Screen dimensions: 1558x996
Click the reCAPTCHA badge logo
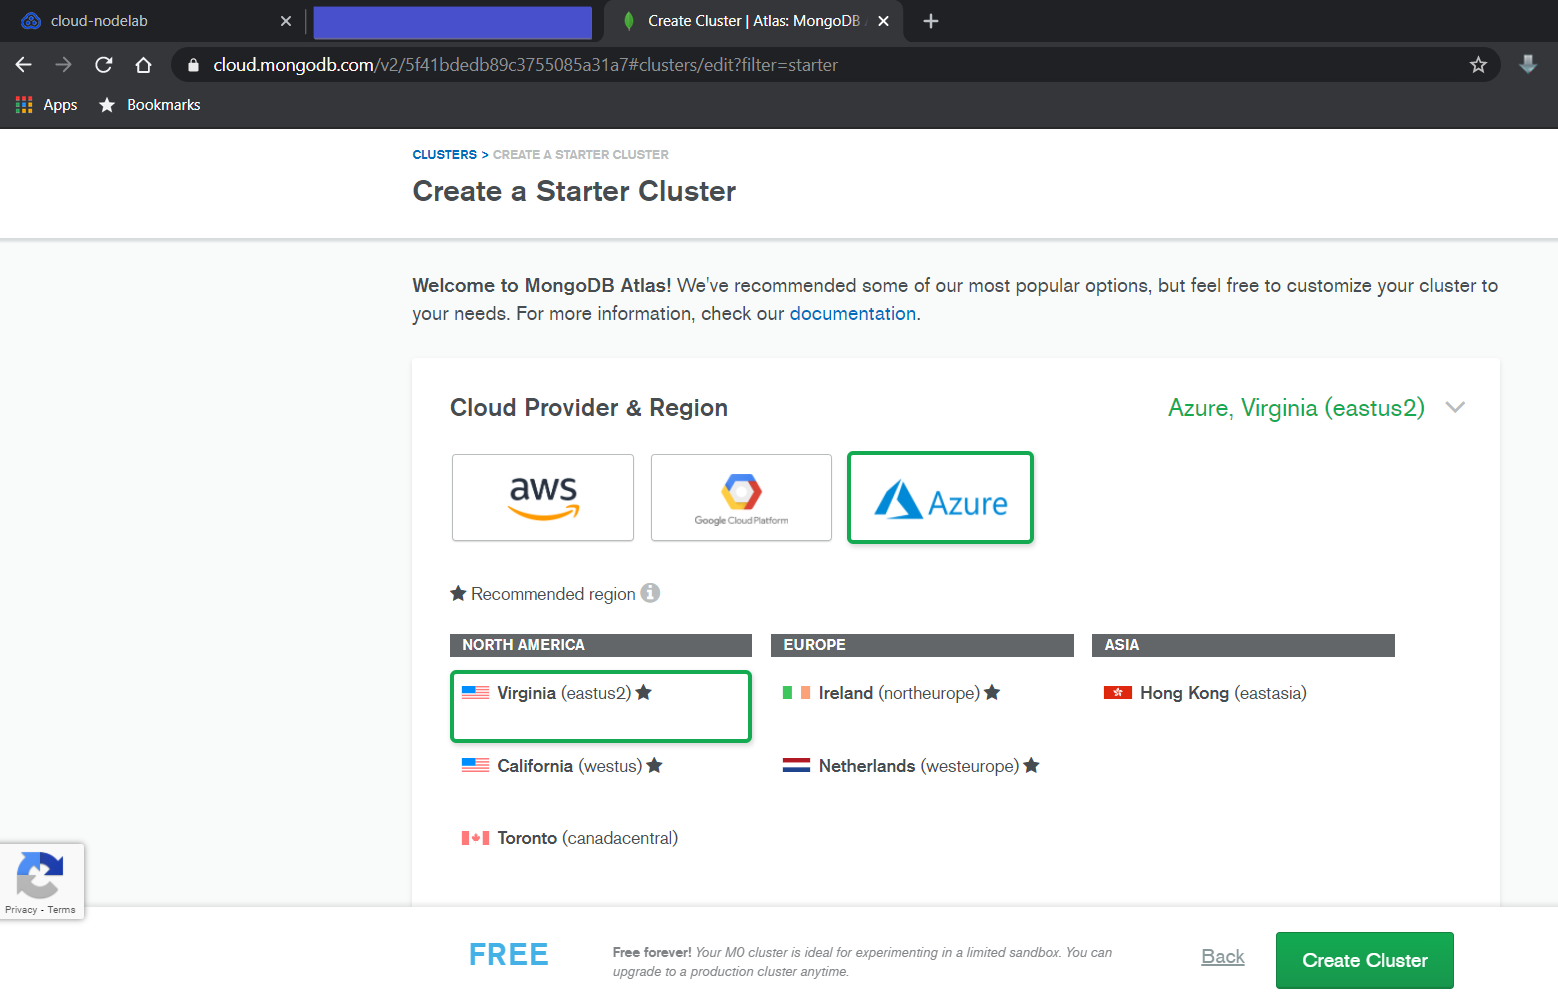click(40, 876)
